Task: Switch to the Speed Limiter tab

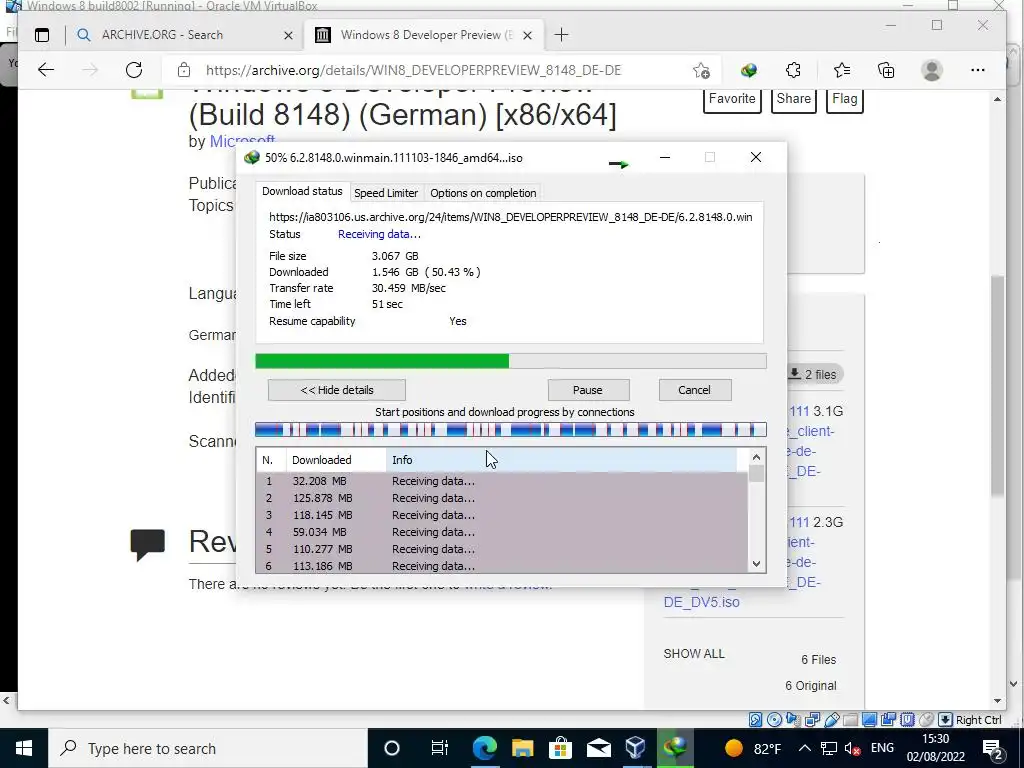Action: tap(386, 193)
